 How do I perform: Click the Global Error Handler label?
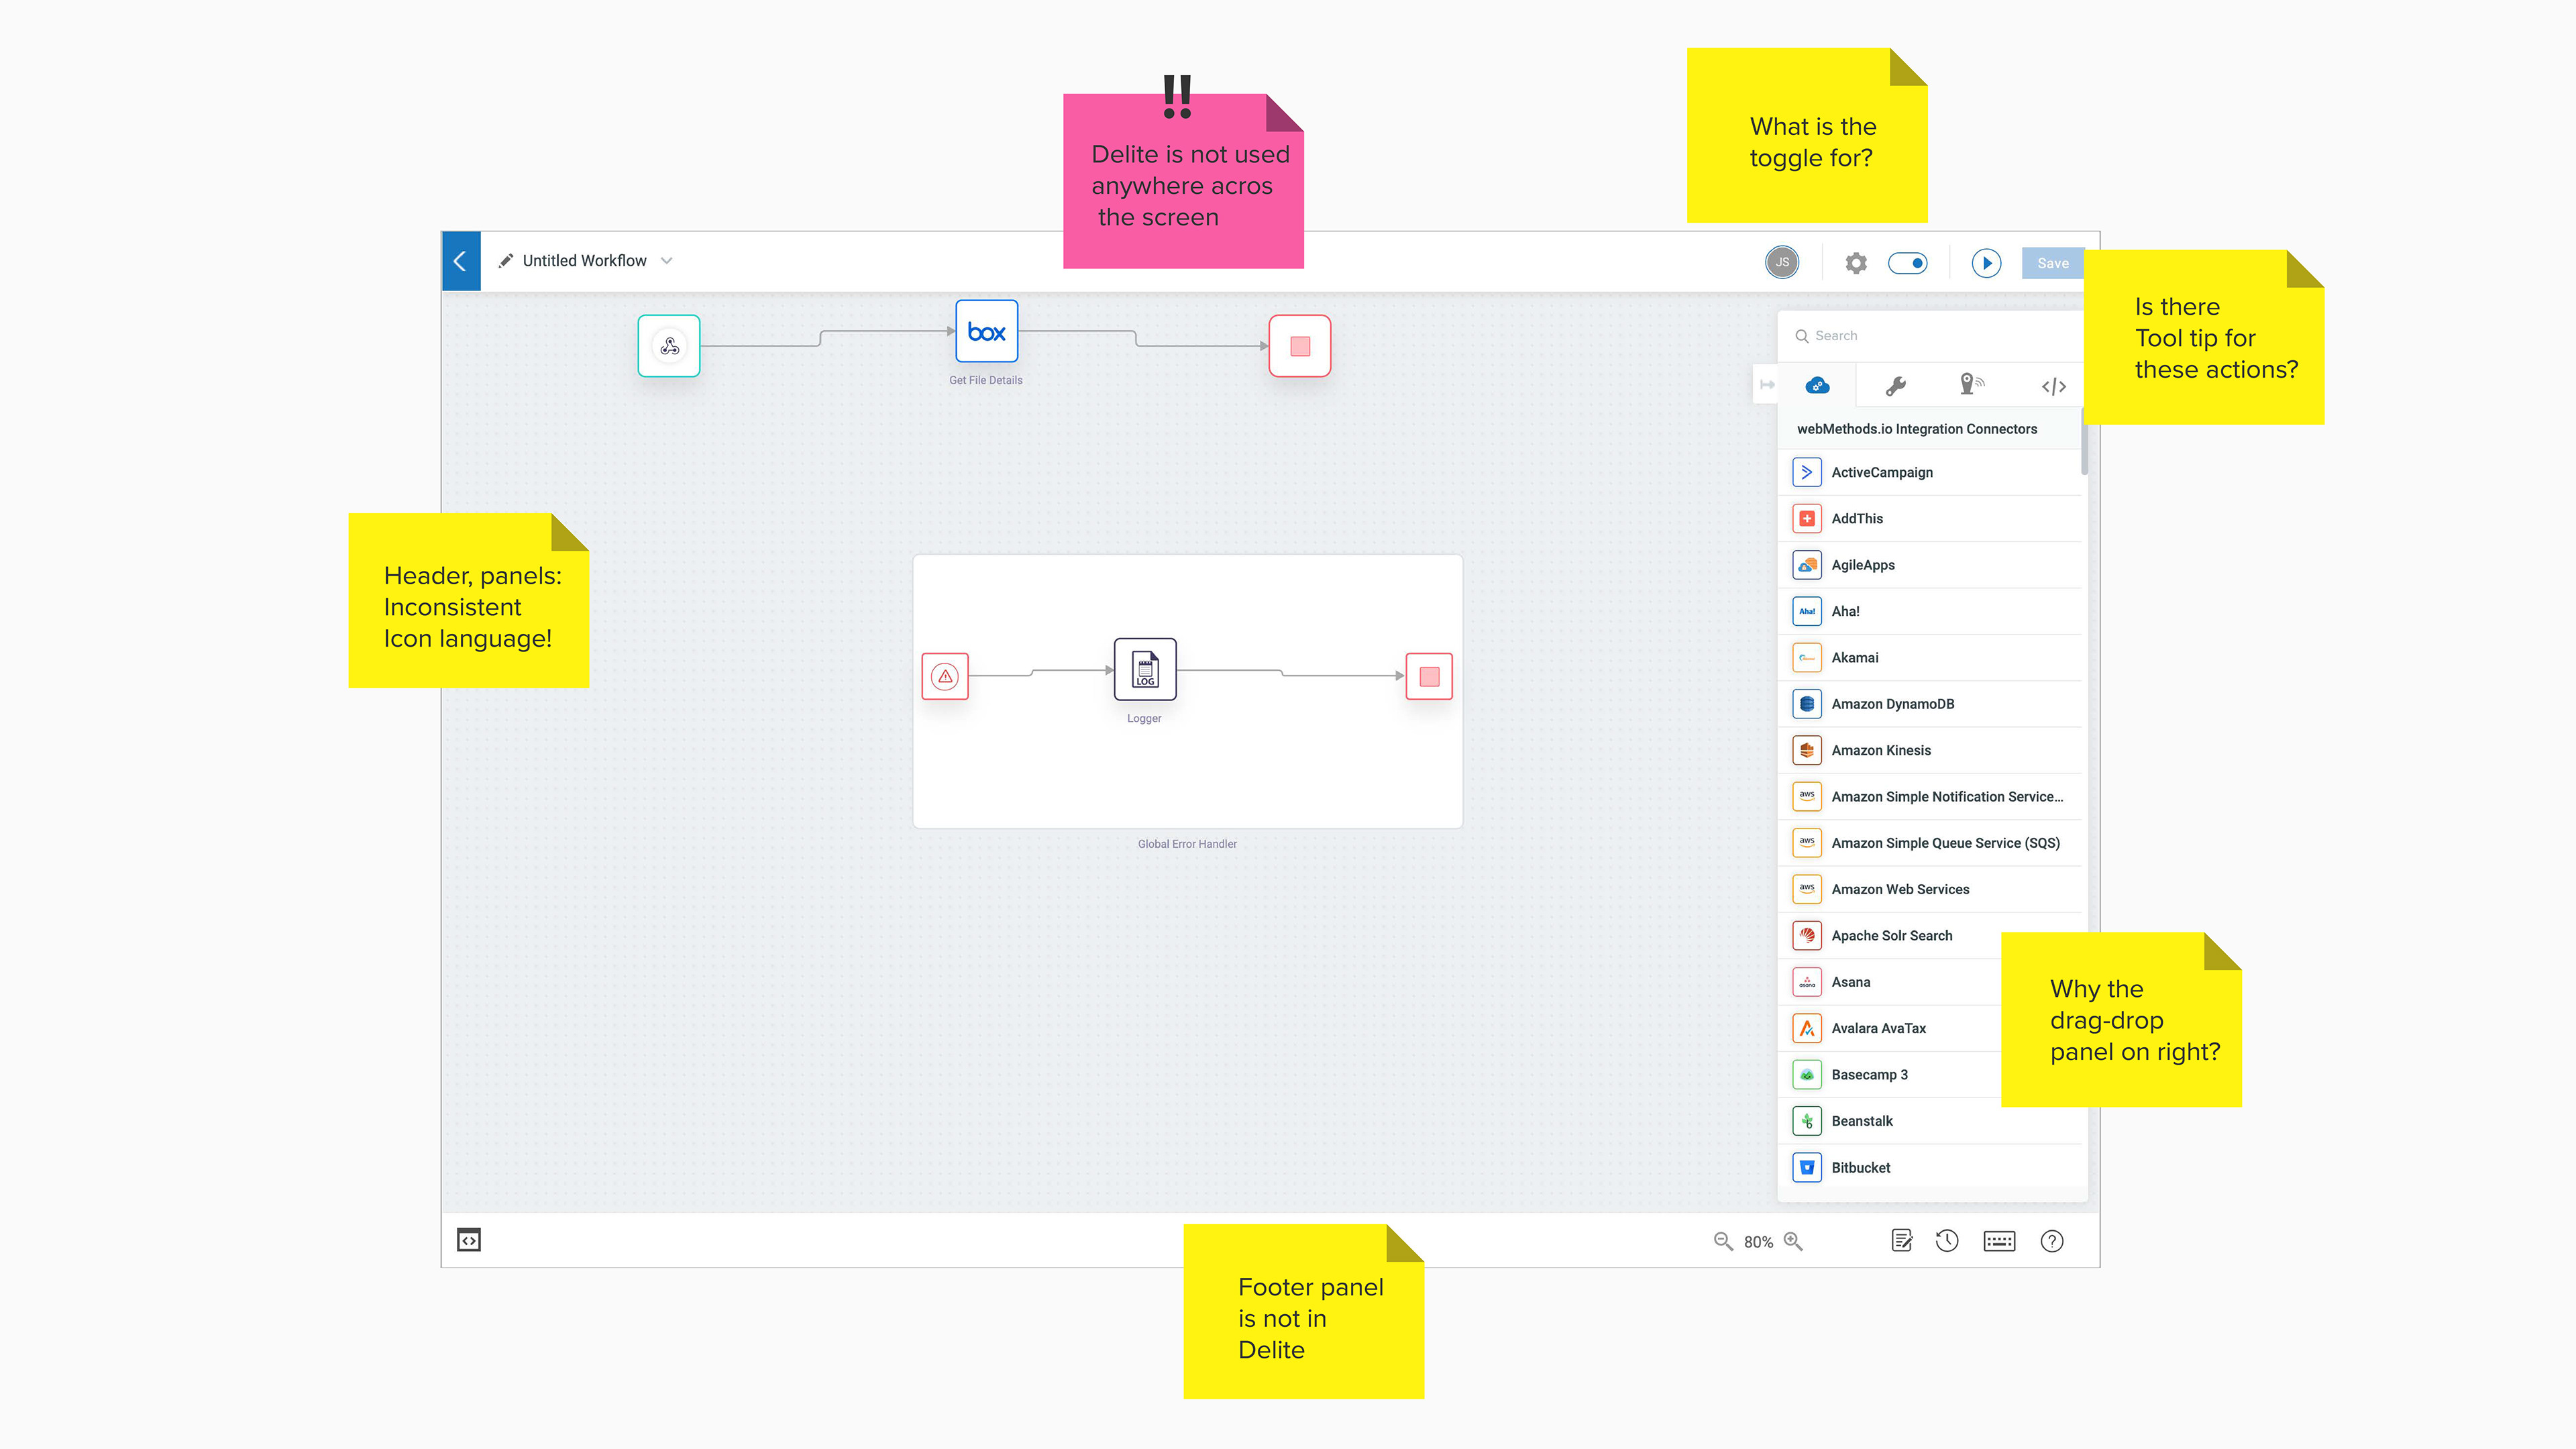[1187, 844]
